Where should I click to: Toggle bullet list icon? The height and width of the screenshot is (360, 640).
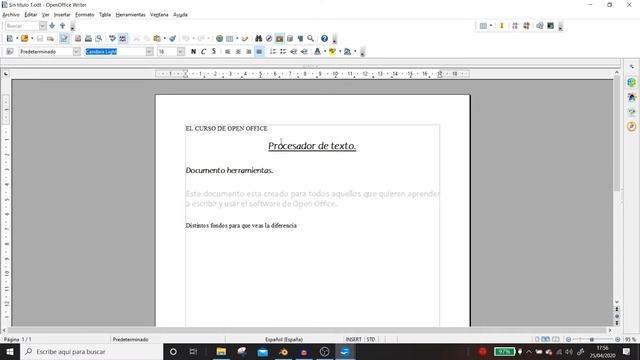pyautogui.click(x=283, y=51)
